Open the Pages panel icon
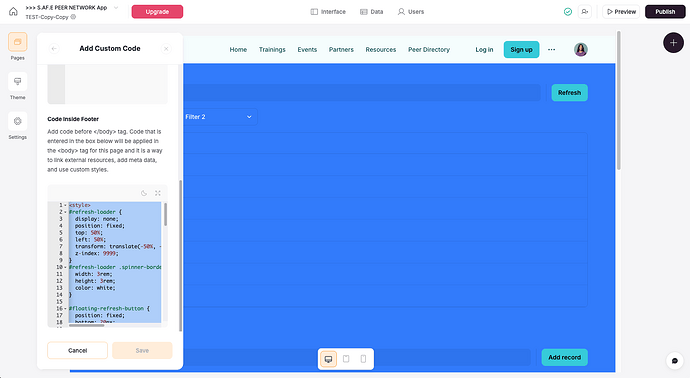Viewport: 690px width, 378px height. point(18,42)
